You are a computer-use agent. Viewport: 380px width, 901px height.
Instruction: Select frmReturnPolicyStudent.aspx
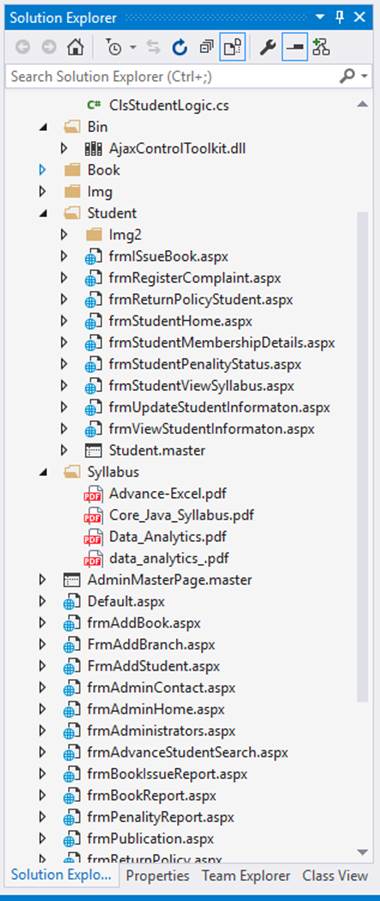pos(201,299)
